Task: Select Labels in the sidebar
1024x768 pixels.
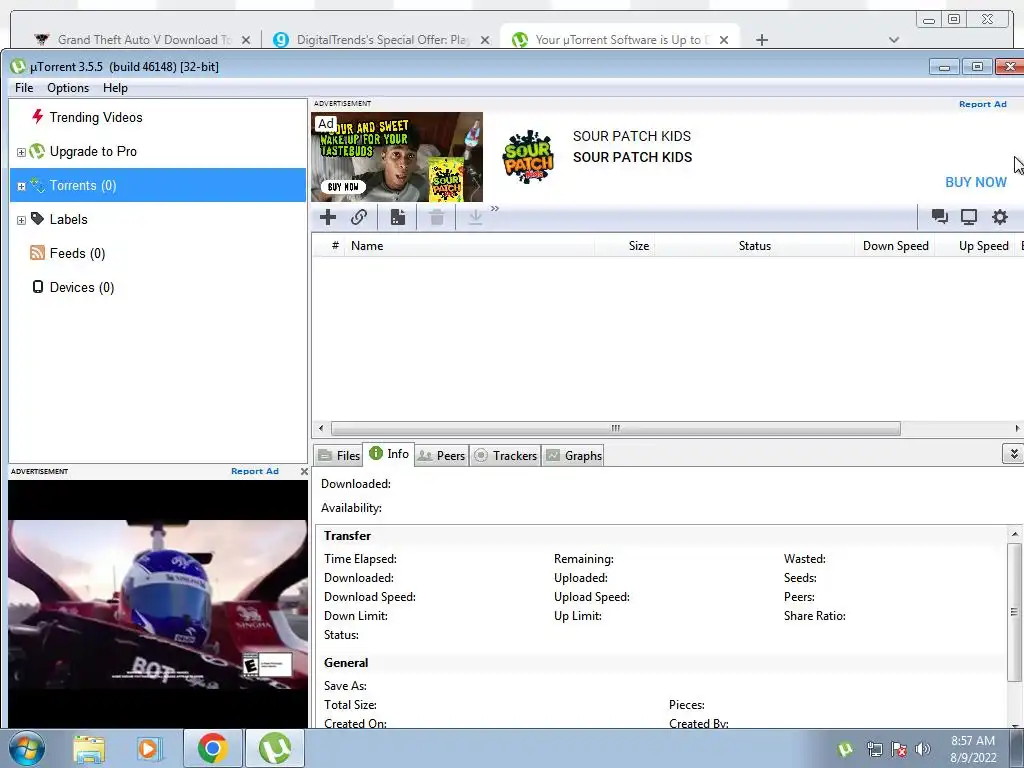Action: tap(69, 219)
